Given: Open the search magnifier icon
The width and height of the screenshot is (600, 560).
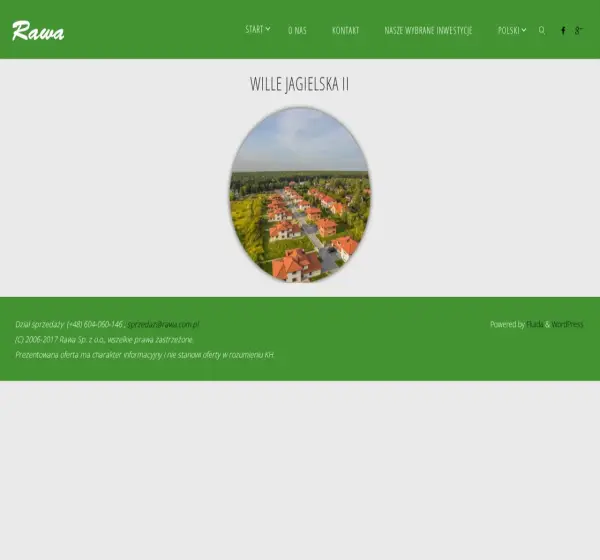Looking at the screenshot, I should tap(542, 30).
